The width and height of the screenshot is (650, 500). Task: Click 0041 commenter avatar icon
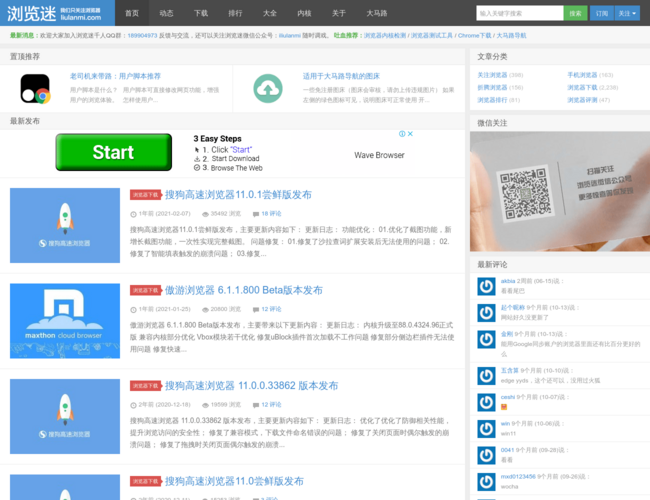[x=486, y=455]
